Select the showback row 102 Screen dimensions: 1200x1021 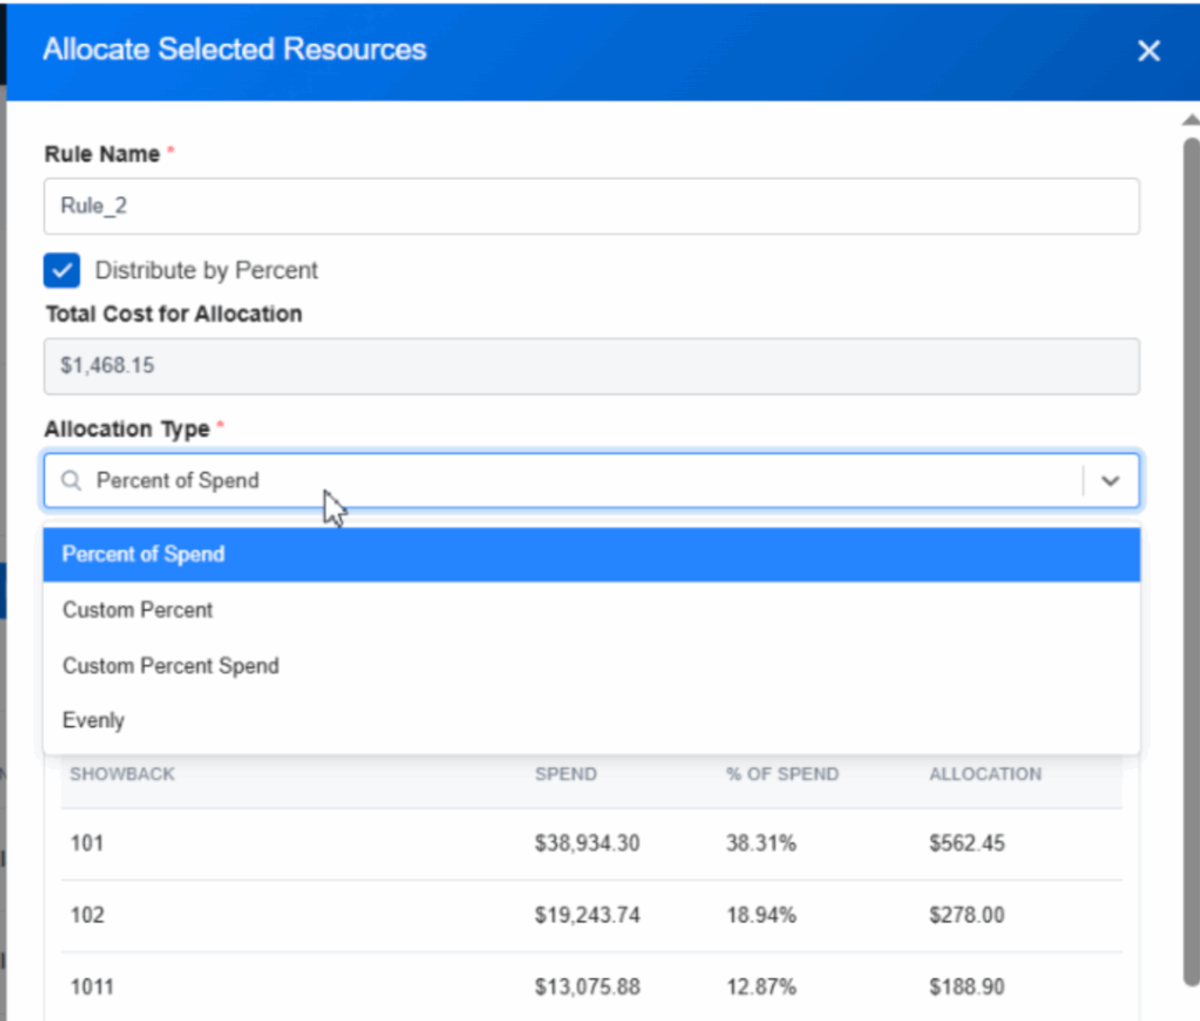pyautogui.click(x=591, y=916)
